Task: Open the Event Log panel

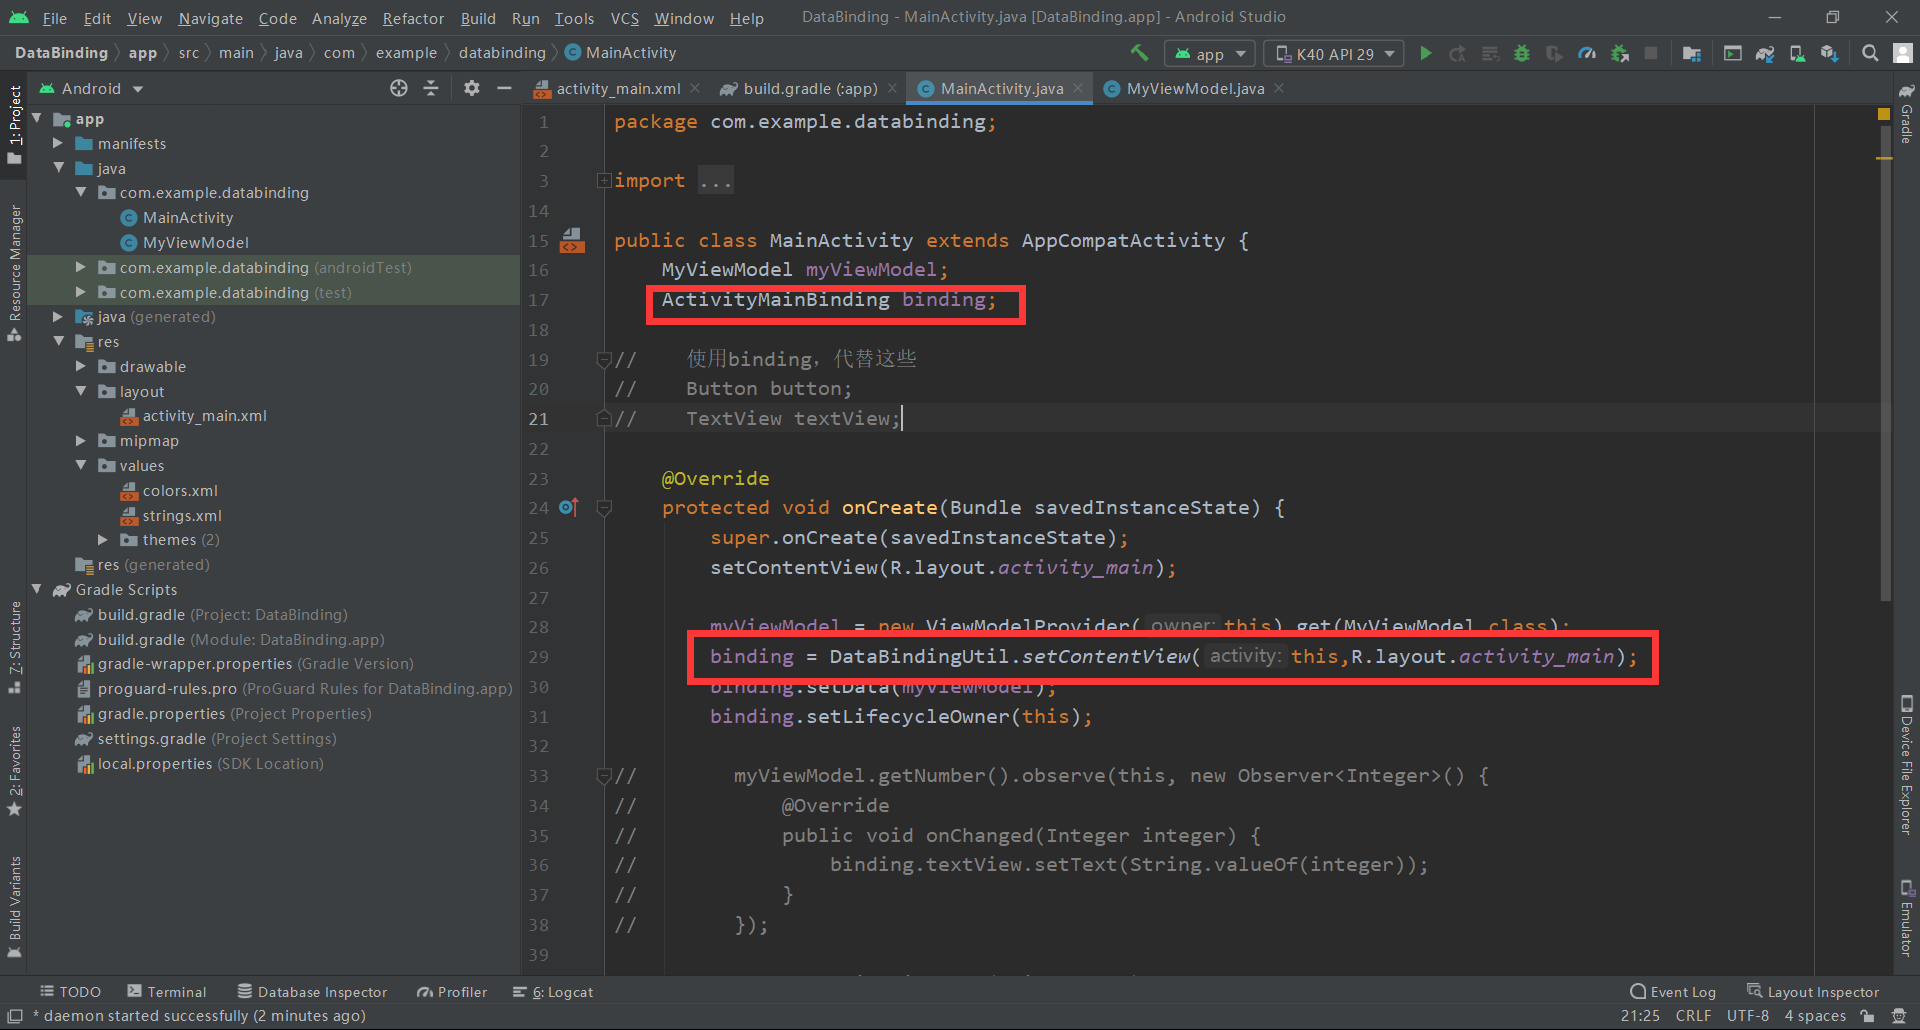Action: 1673,992
